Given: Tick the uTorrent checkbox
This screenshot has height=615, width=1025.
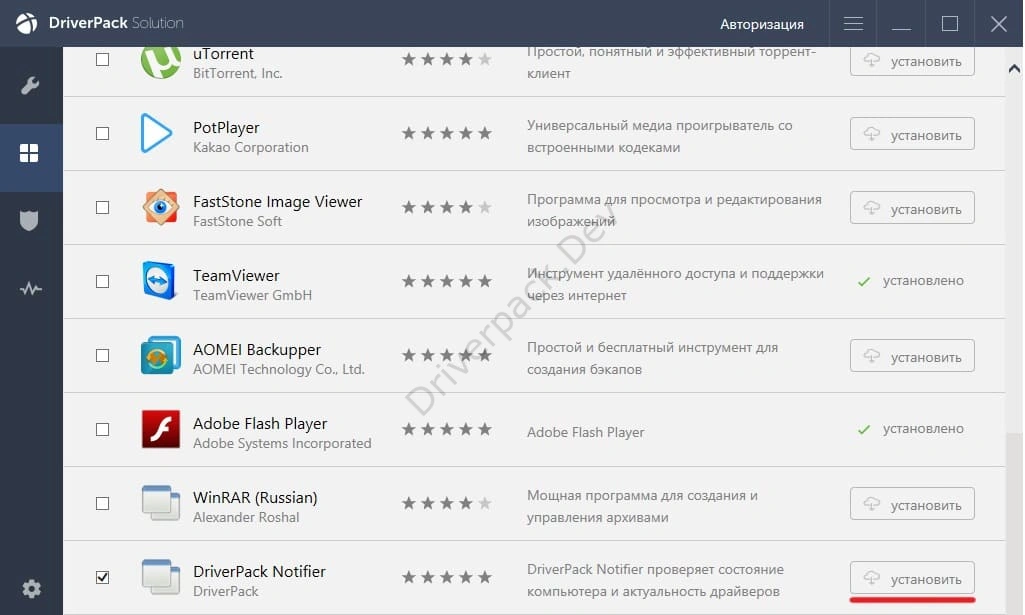Looking at the screenshot, I should [x=103, y=59].
